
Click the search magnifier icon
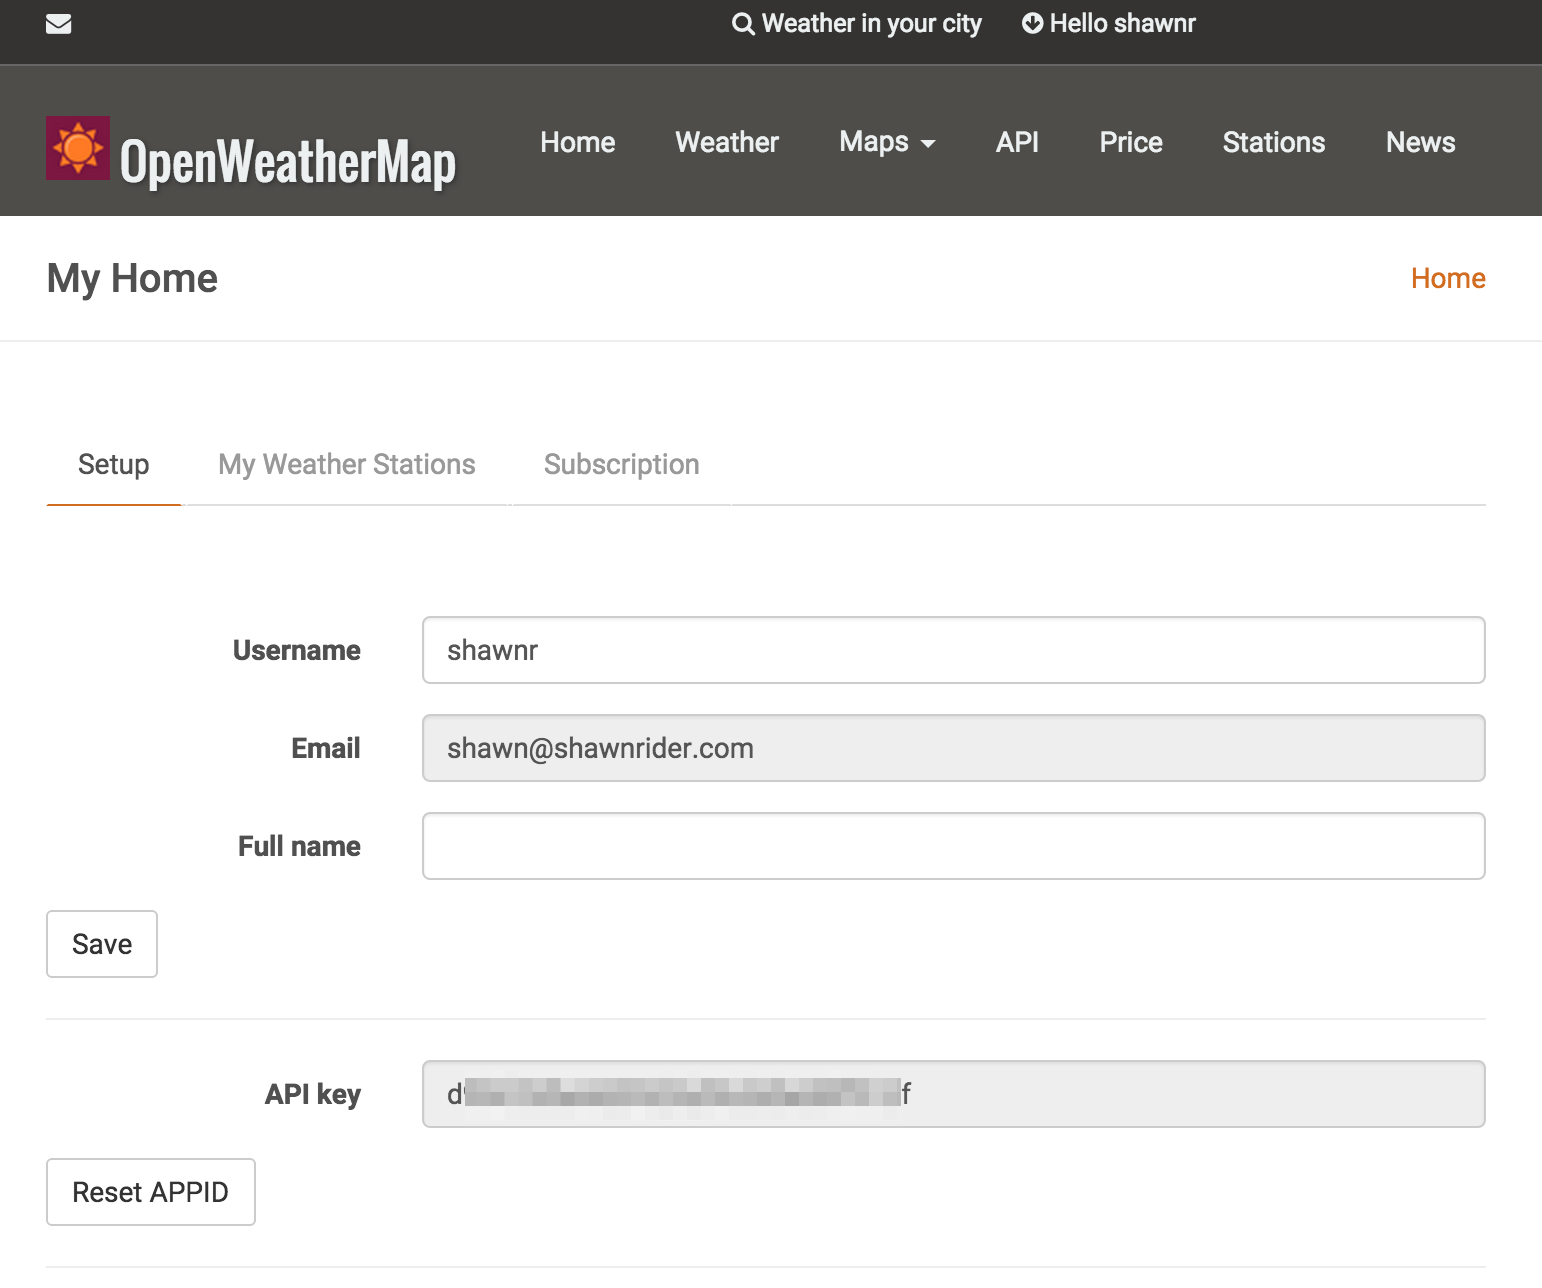coord(743,24)
